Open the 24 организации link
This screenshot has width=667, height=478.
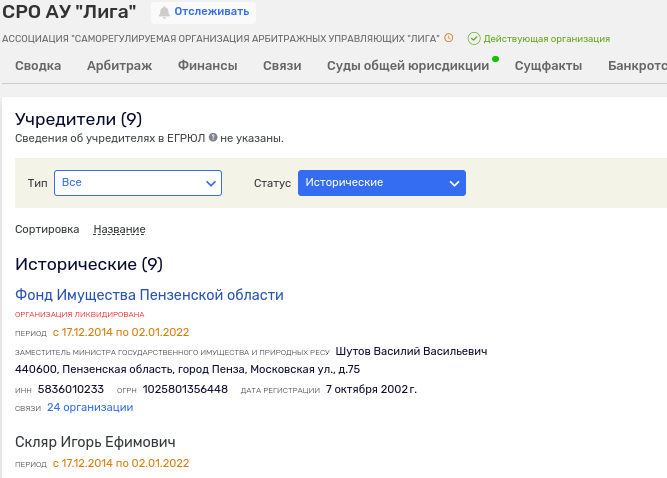pyautogui.click(x=90, y=407)
